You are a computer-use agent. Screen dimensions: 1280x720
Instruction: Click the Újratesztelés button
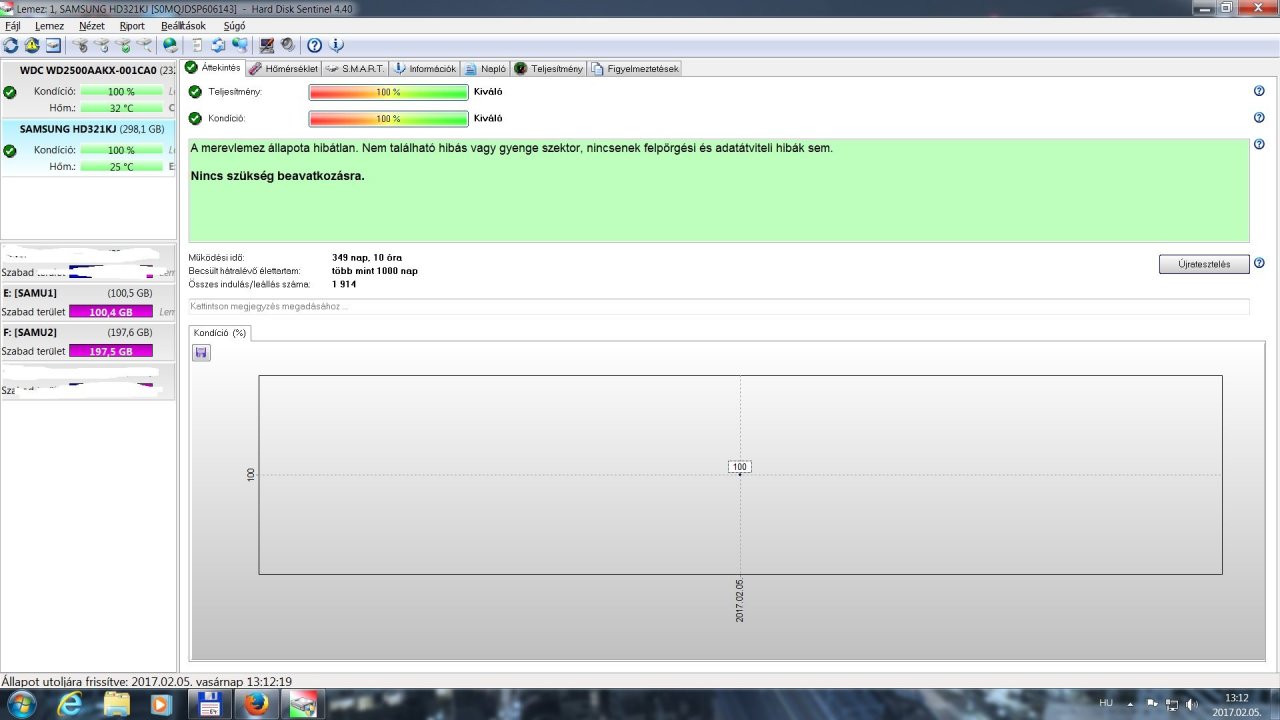click(x=1204, y=264)
